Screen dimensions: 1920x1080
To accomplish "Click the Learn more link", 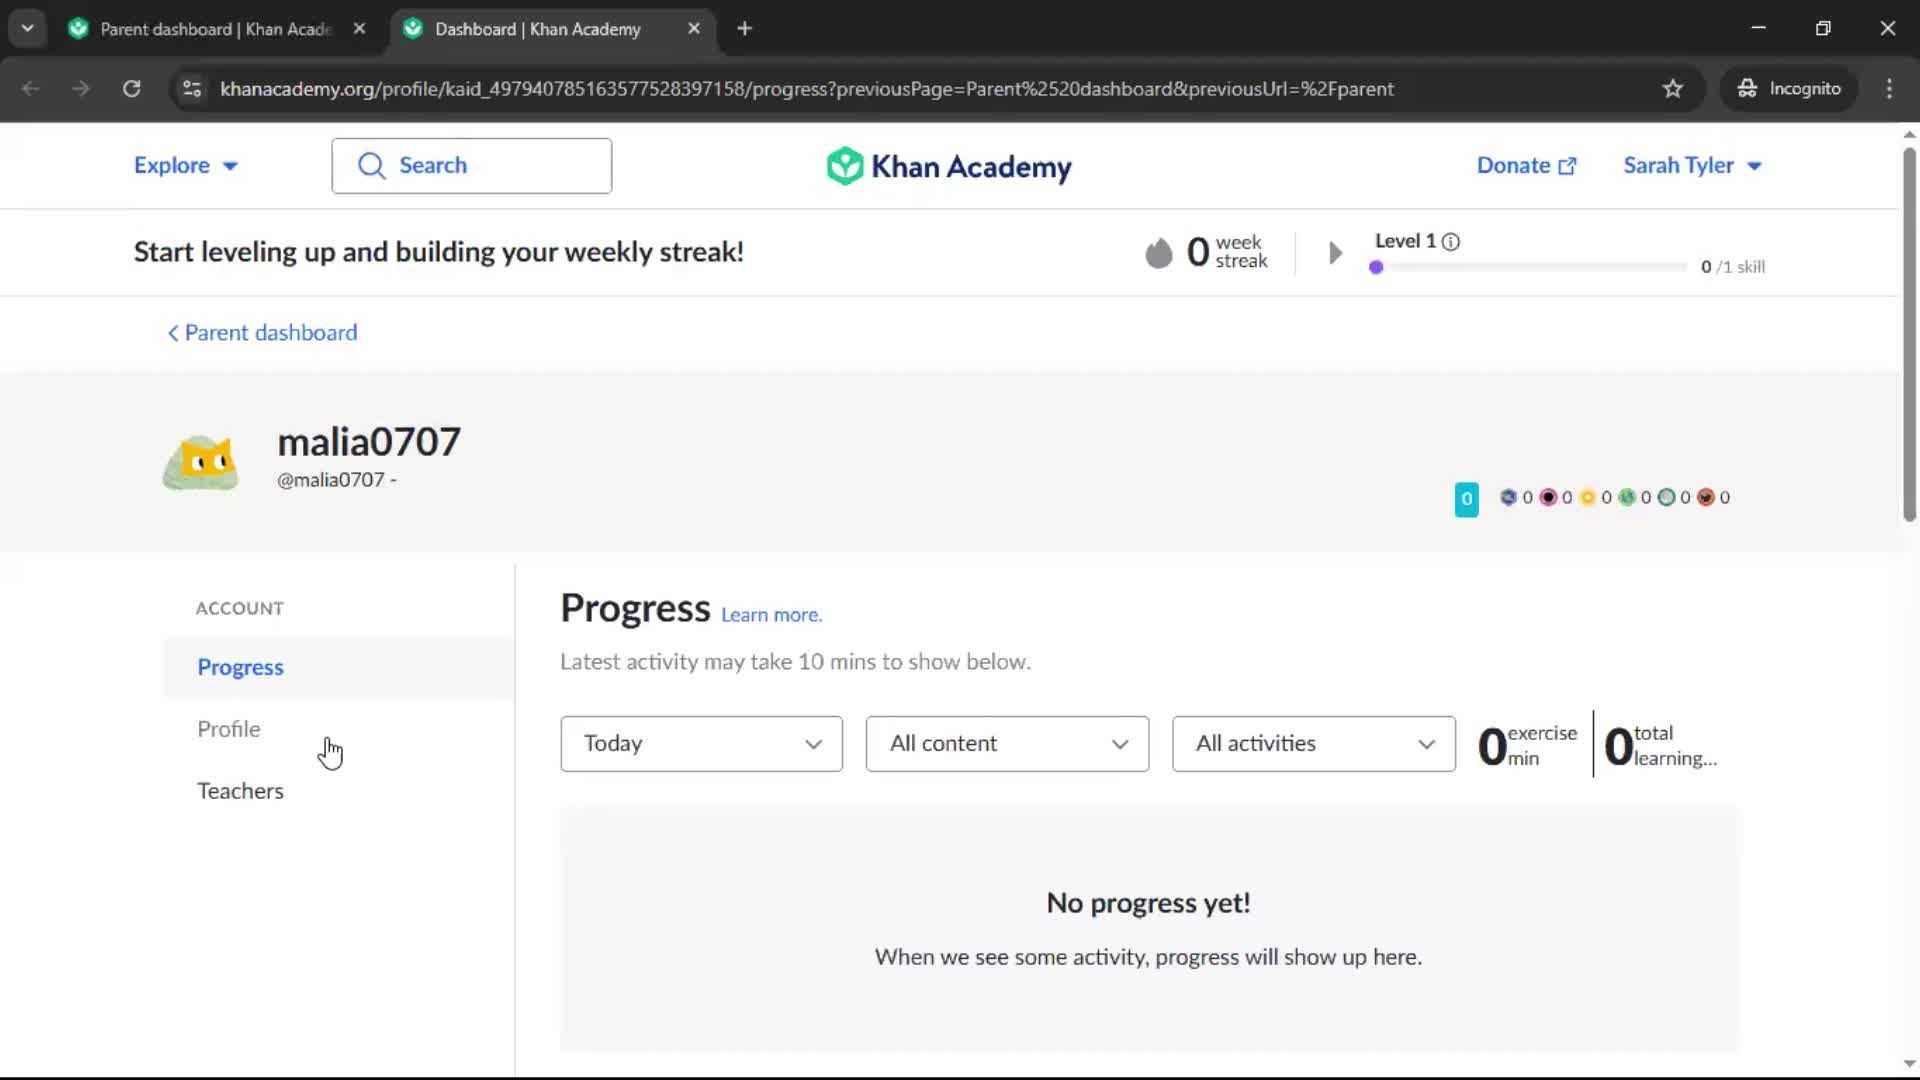I will click(771, 615).
